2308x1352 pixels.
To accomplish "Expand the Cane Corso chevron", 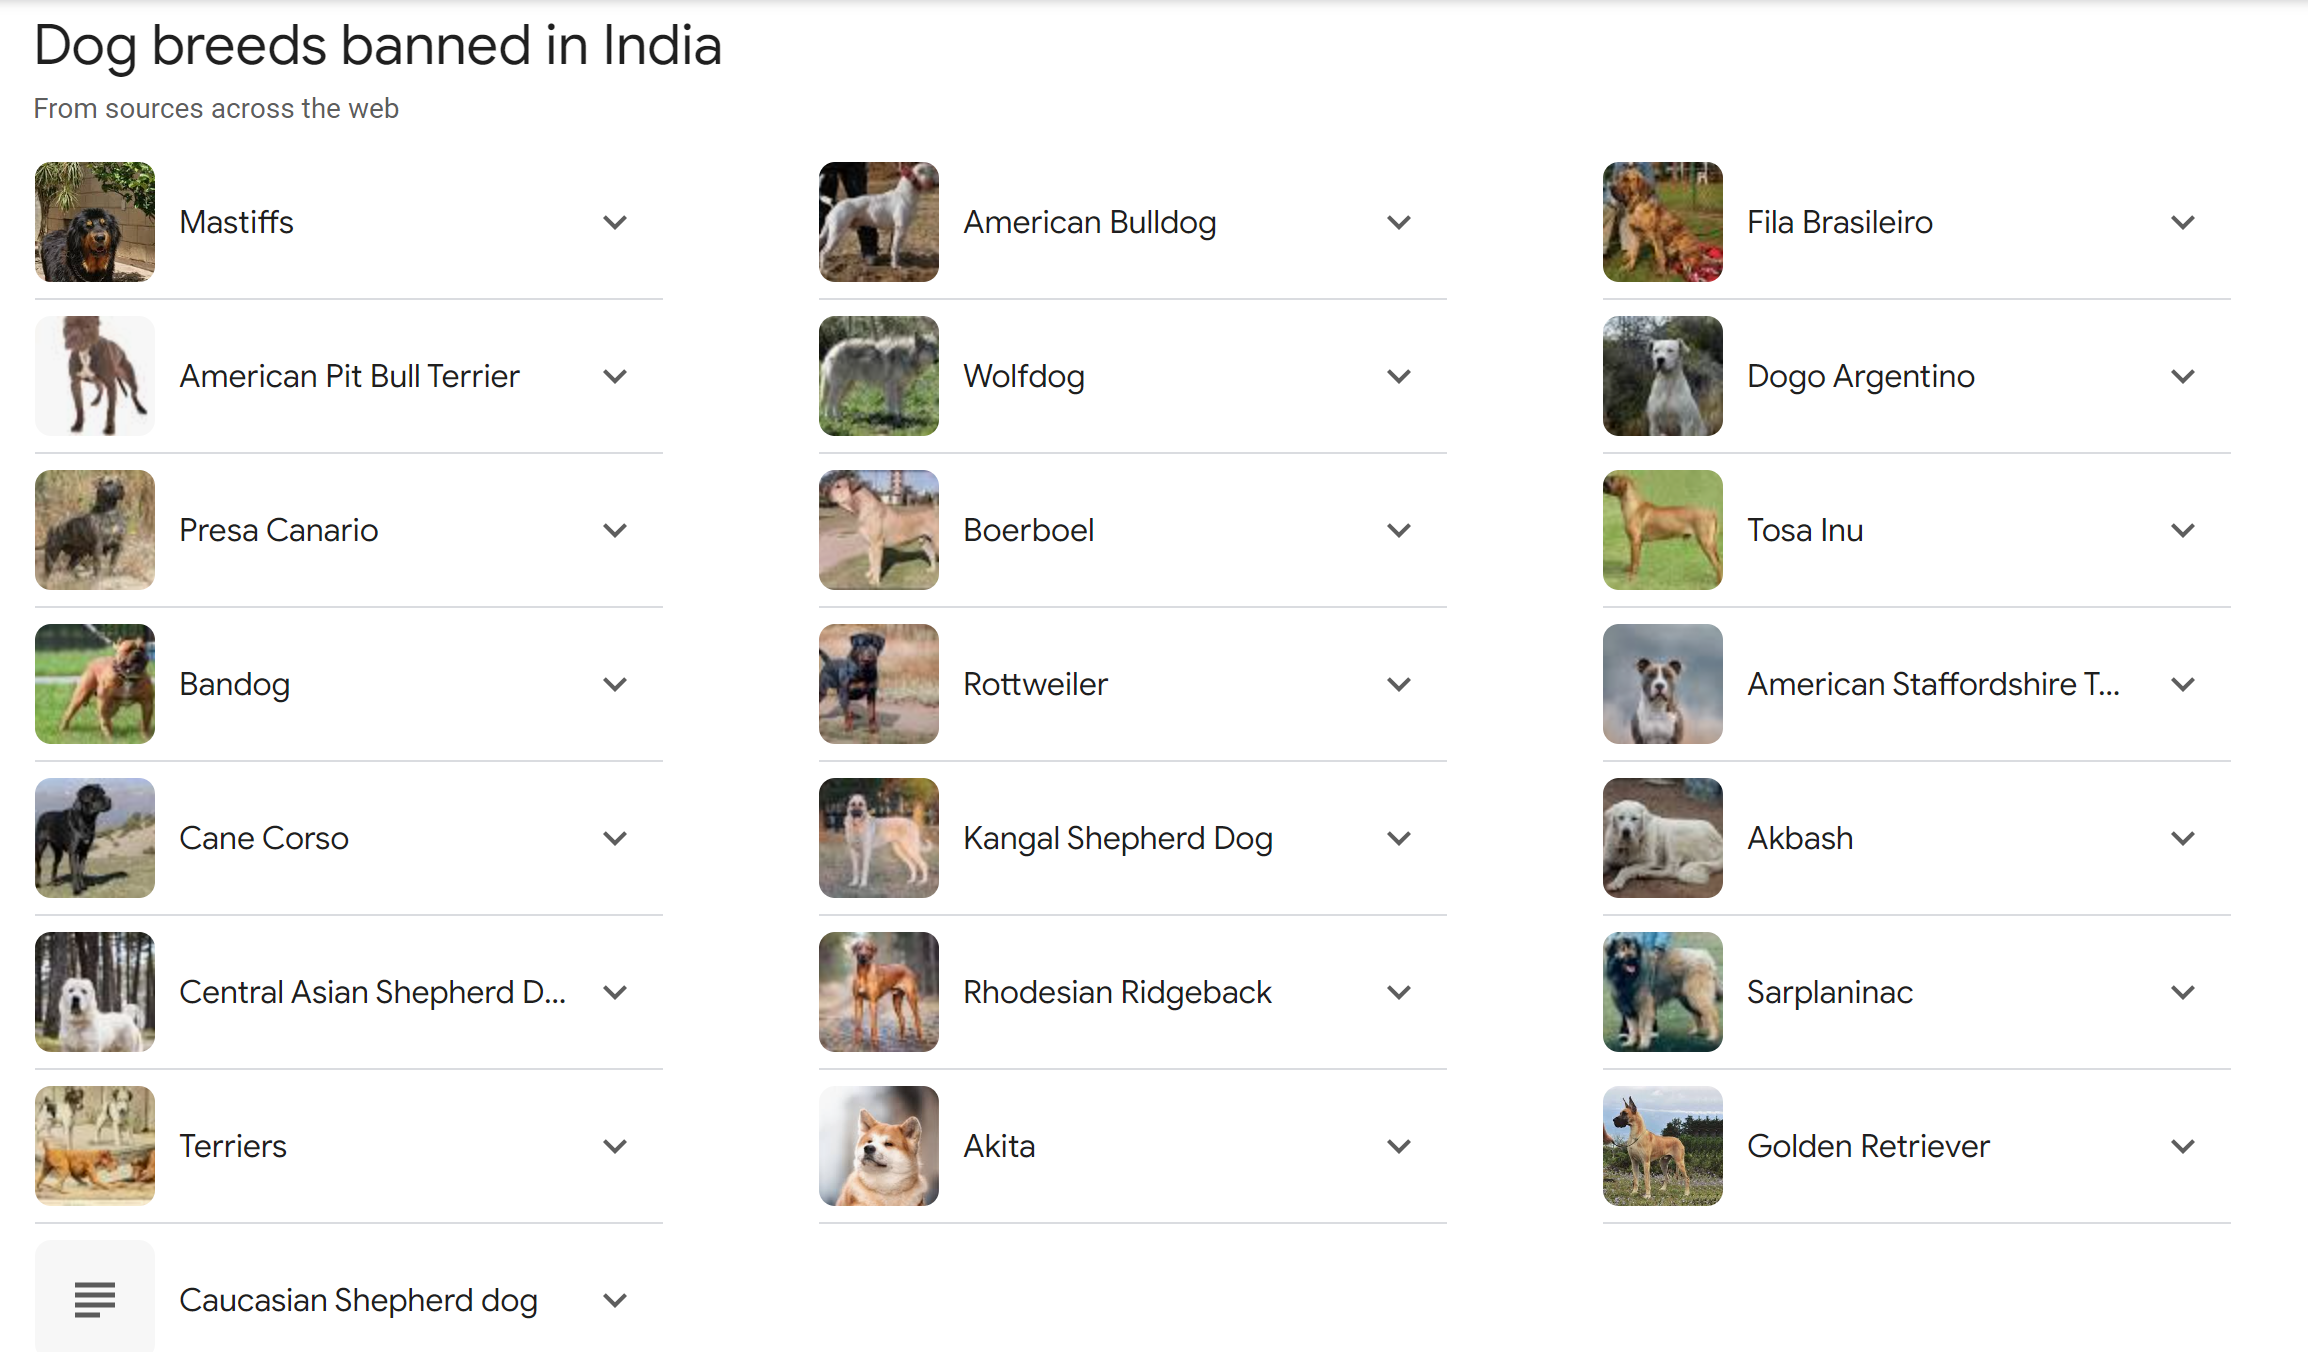I will 615,838.
